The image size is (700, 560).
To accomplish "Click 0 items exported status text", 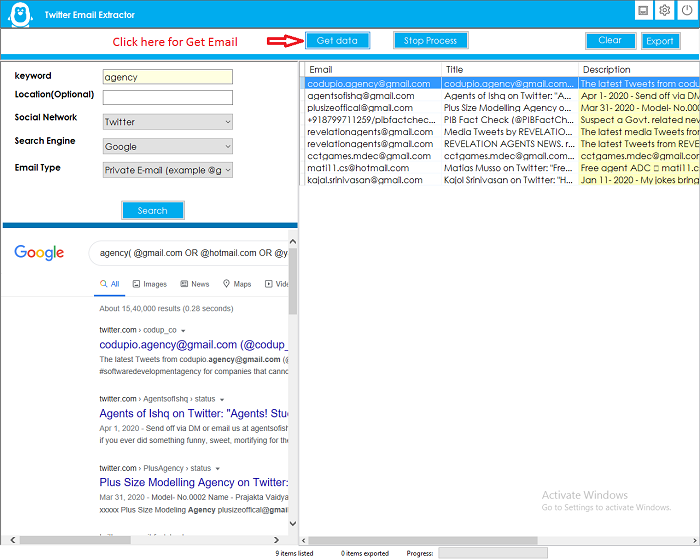I will click(365, 553).
